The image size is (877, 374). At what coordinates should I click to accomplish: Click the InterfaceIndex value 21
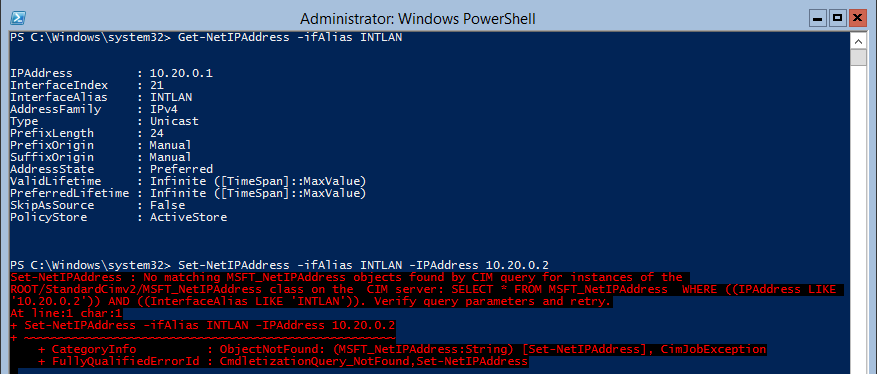(157, 85)
